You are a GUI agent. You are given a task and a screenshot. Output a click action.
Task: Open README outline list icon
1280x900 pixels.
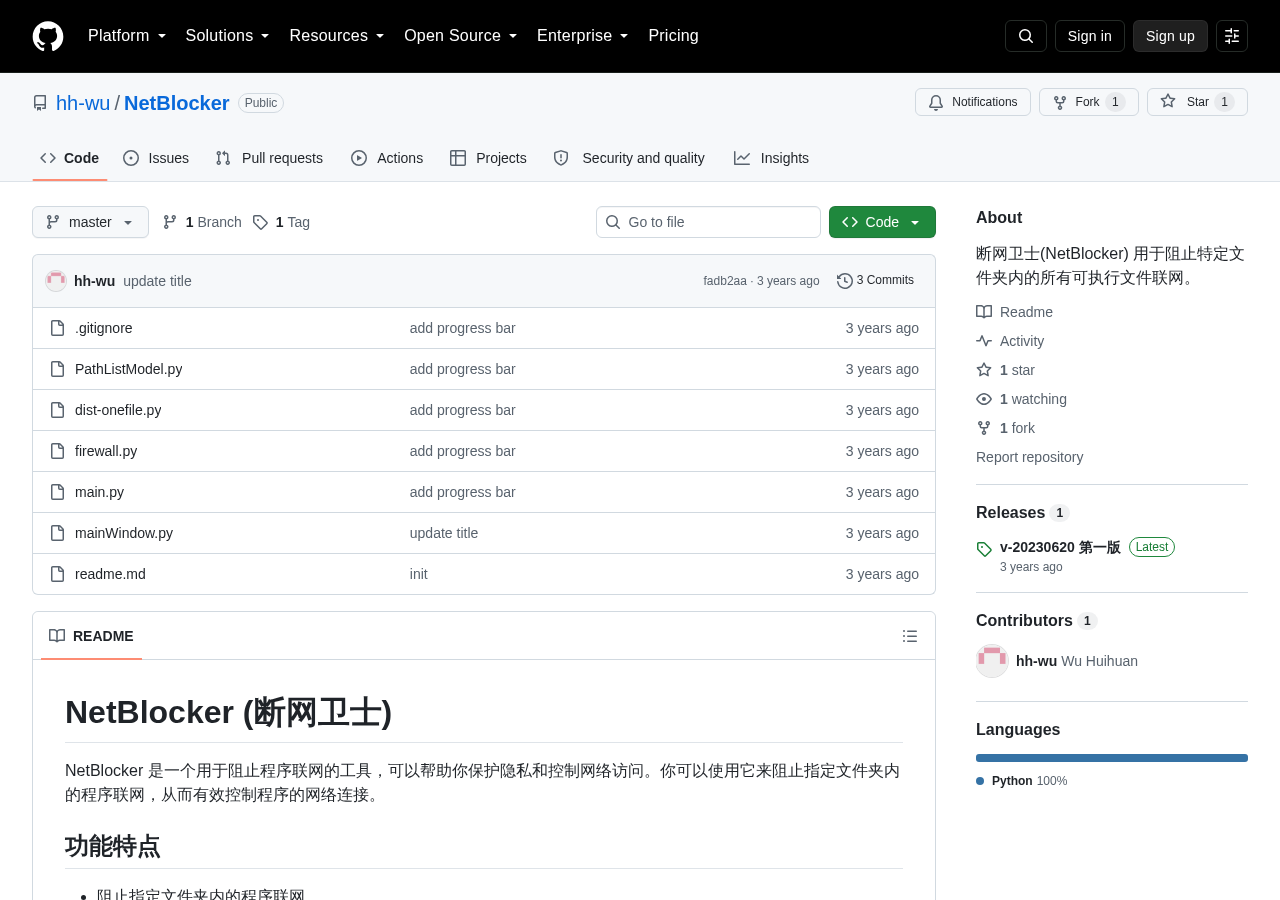pyautogui.click(x=910, y=636)
